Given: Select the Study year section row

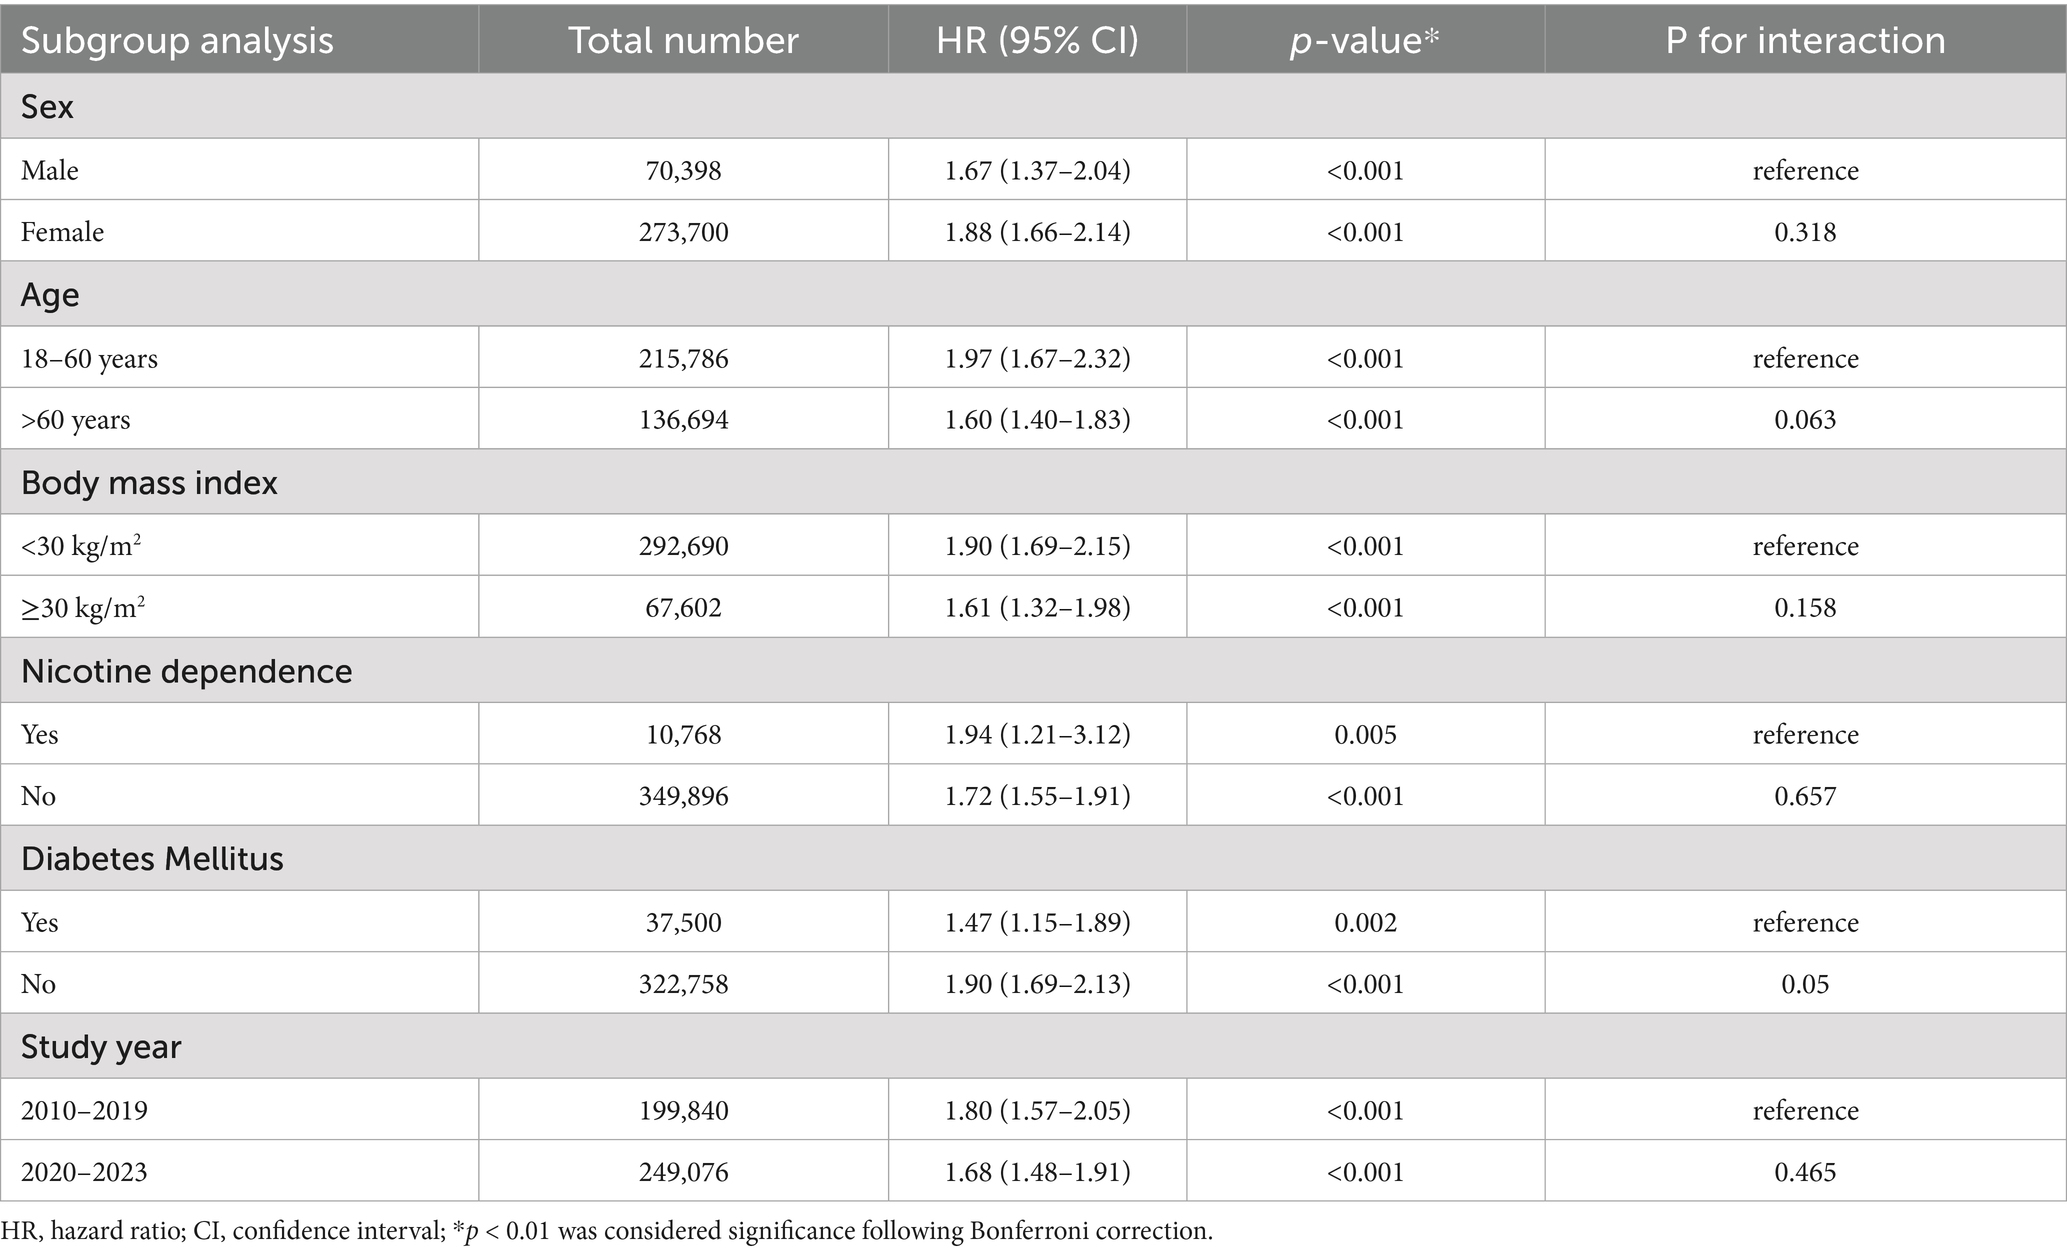Looking at the screenshot, I should 101,1047.
